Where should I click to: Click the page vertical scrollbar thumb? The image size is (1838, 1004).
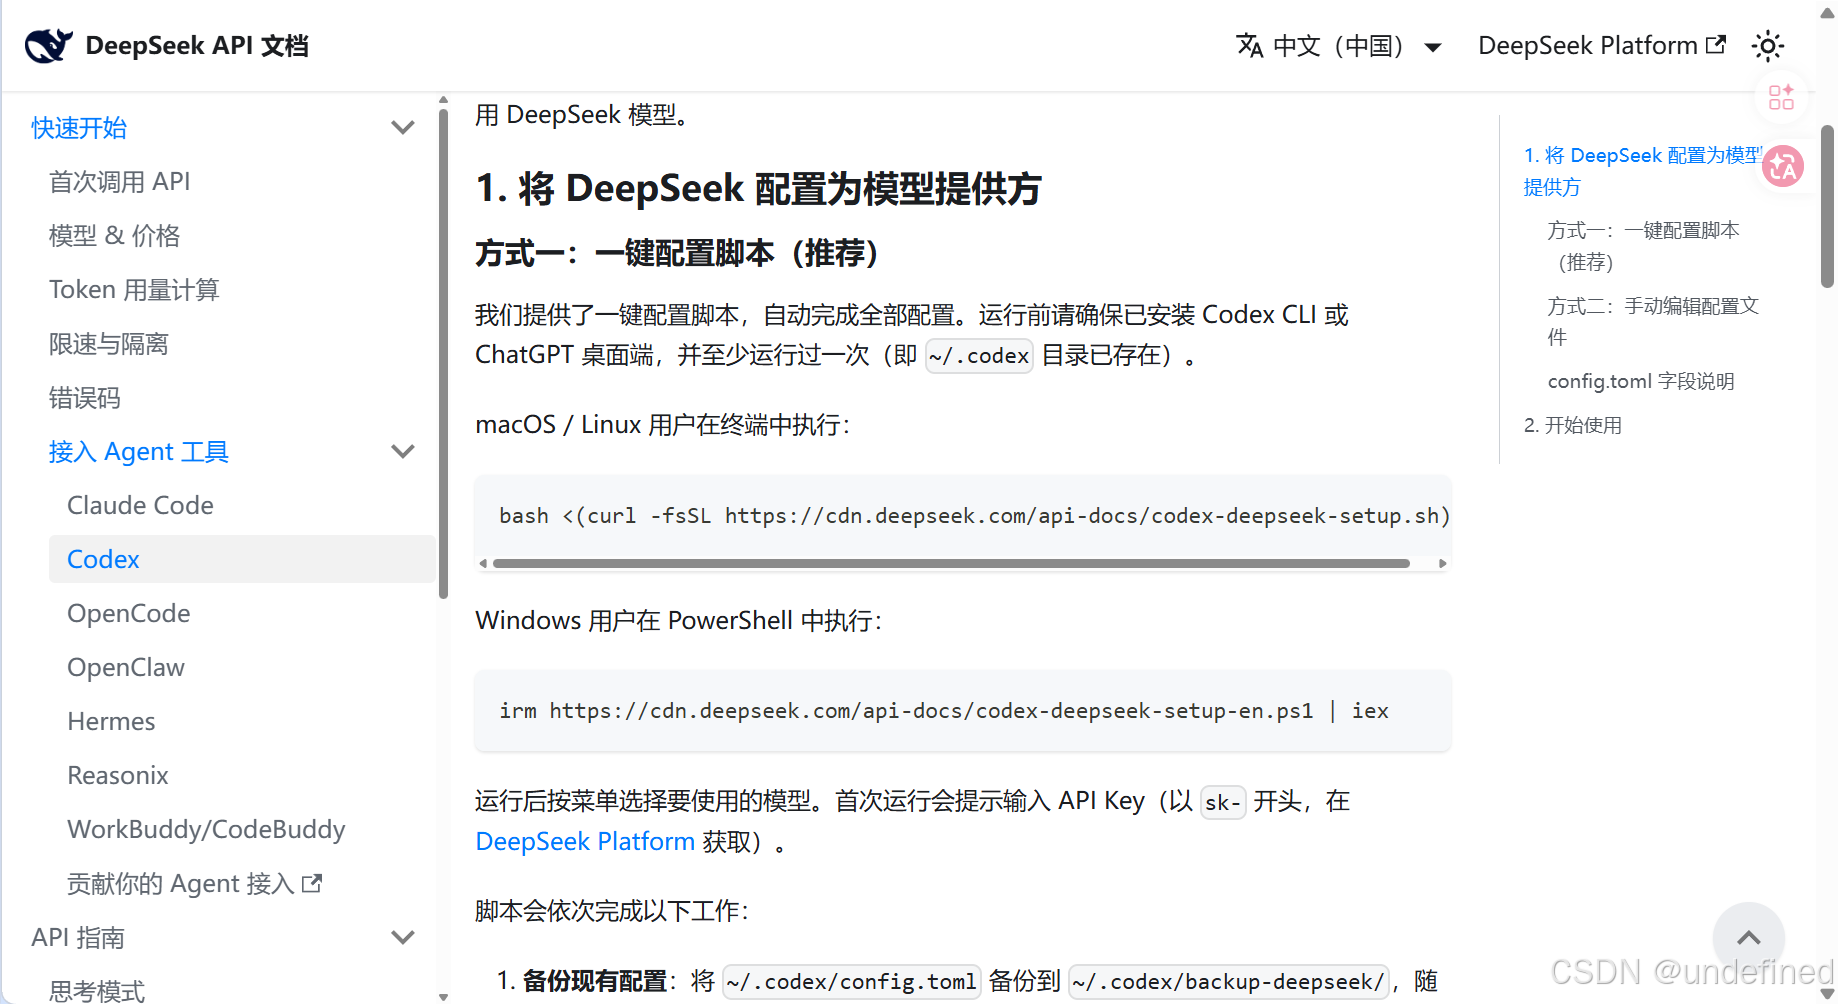pos(1827,207)
